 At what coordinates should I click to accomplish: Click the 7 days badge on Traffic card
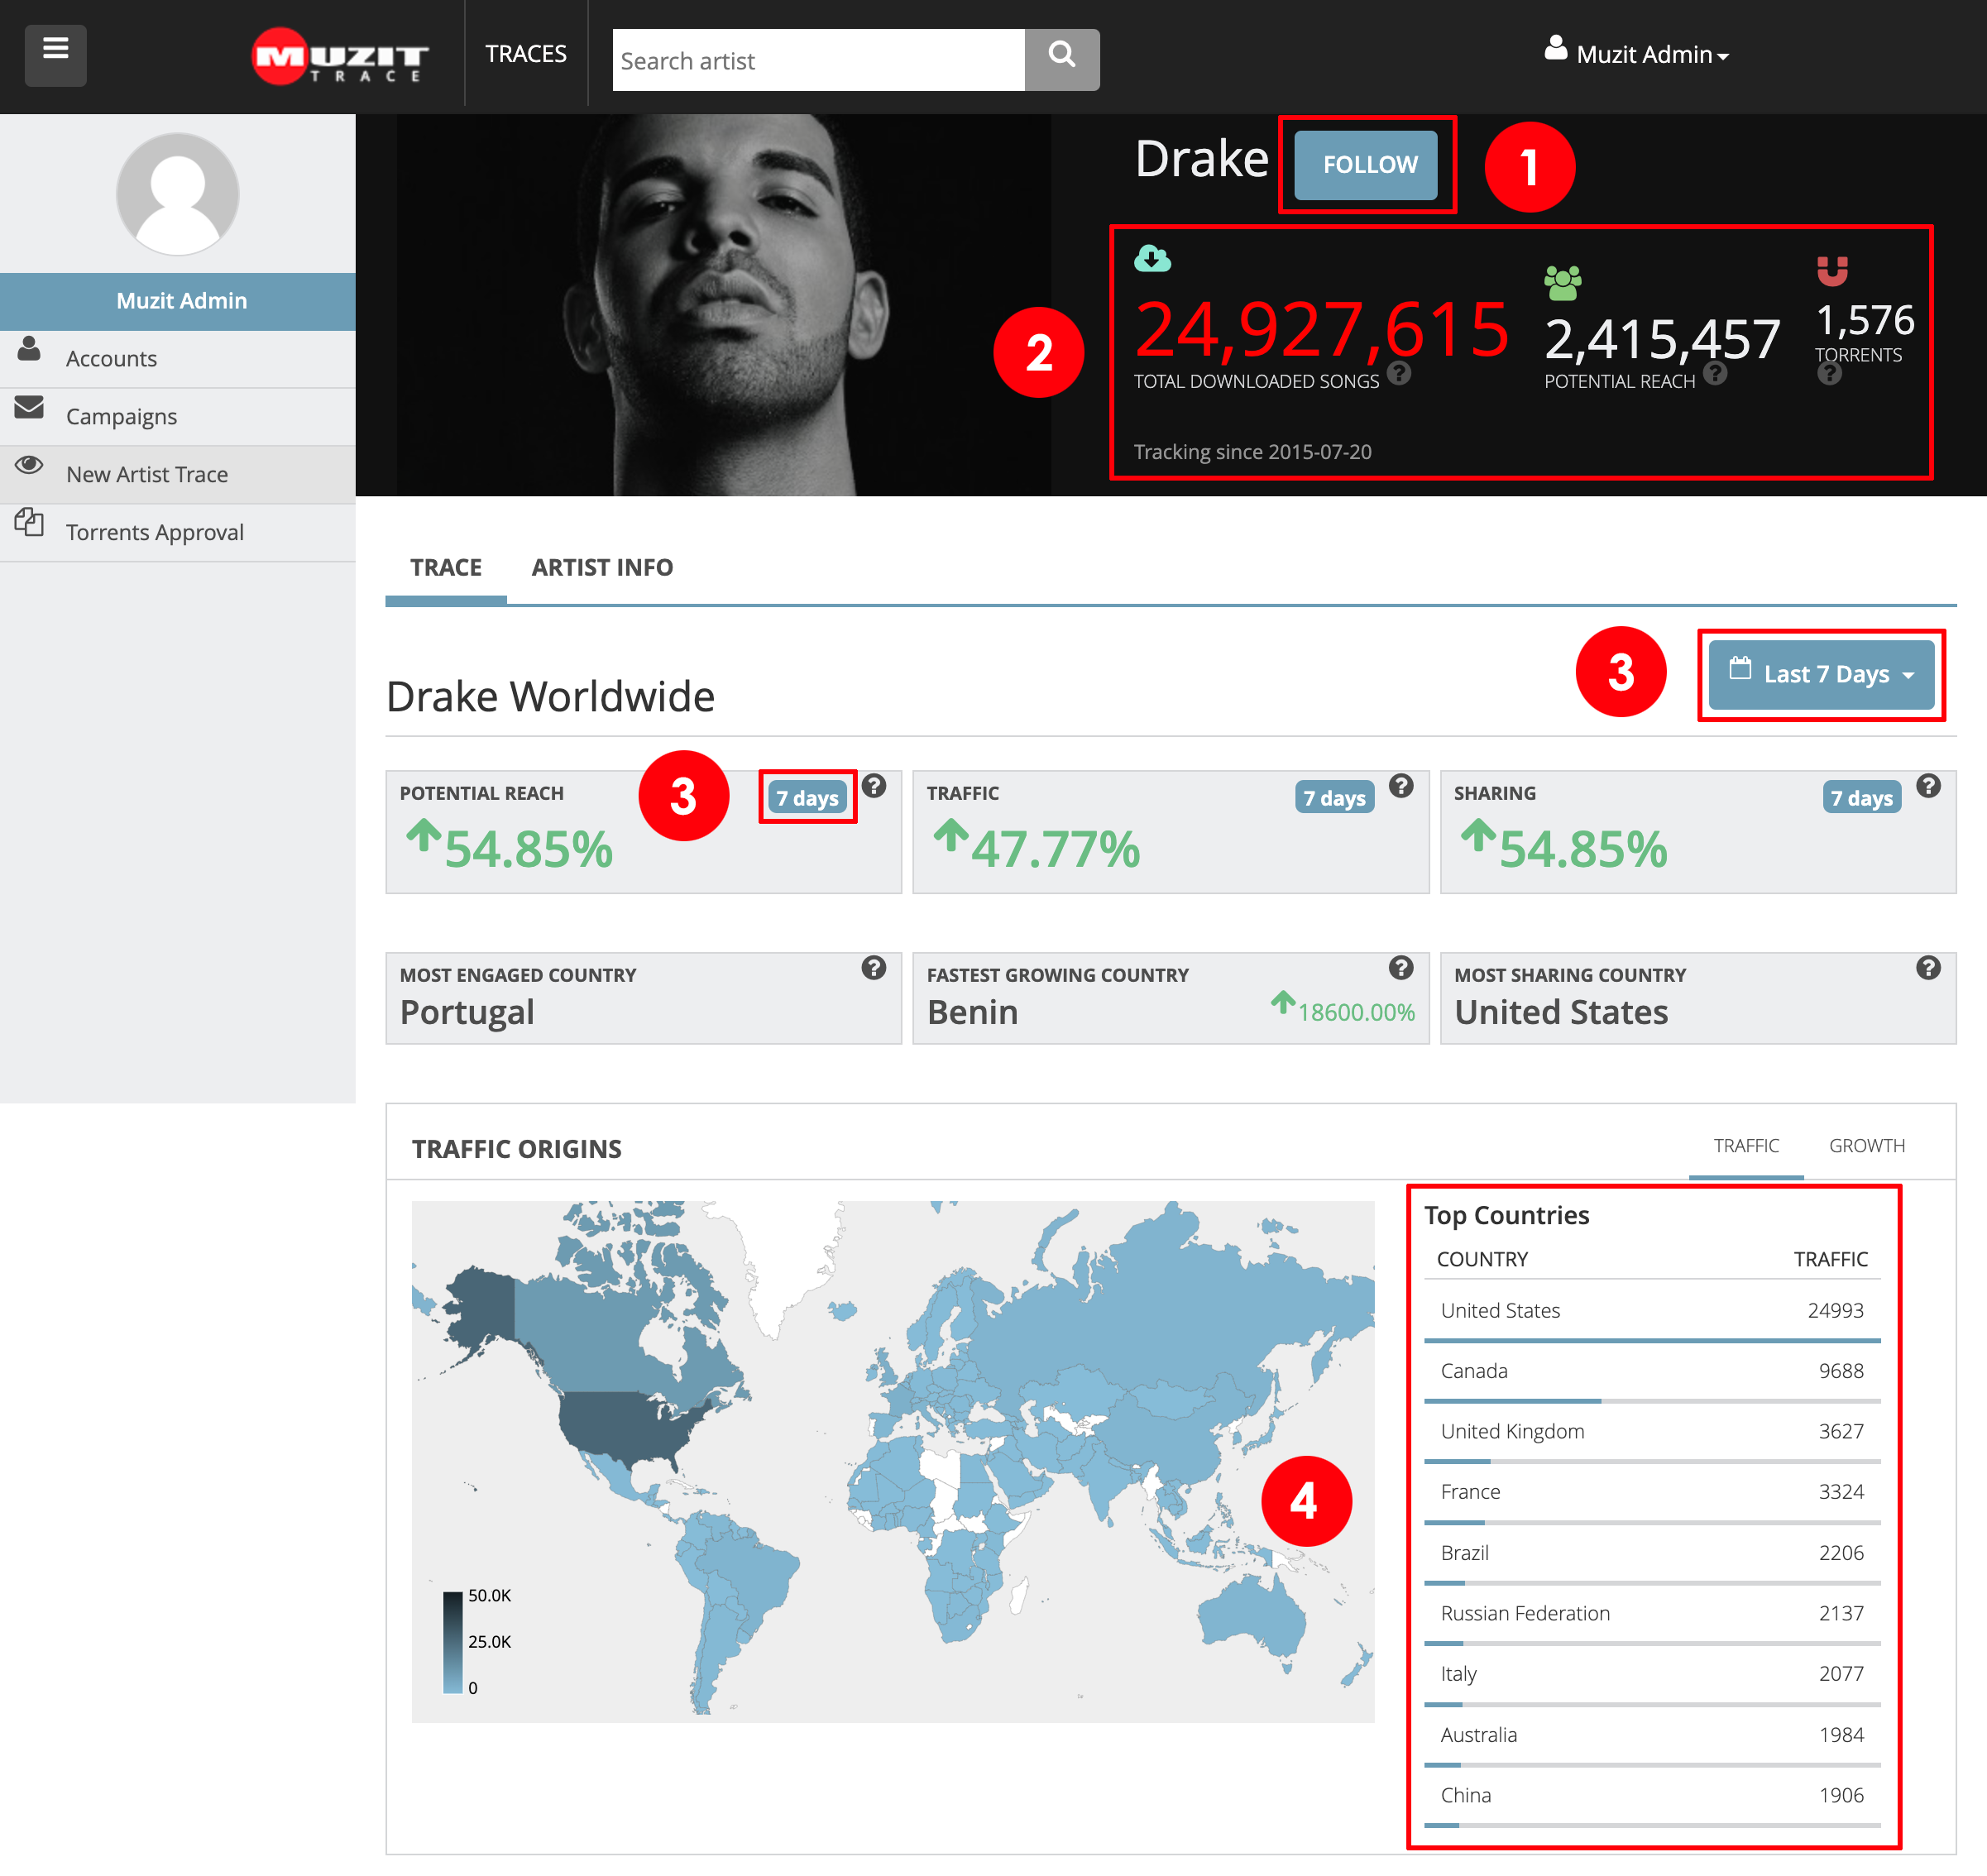[x=1335, y=797]
